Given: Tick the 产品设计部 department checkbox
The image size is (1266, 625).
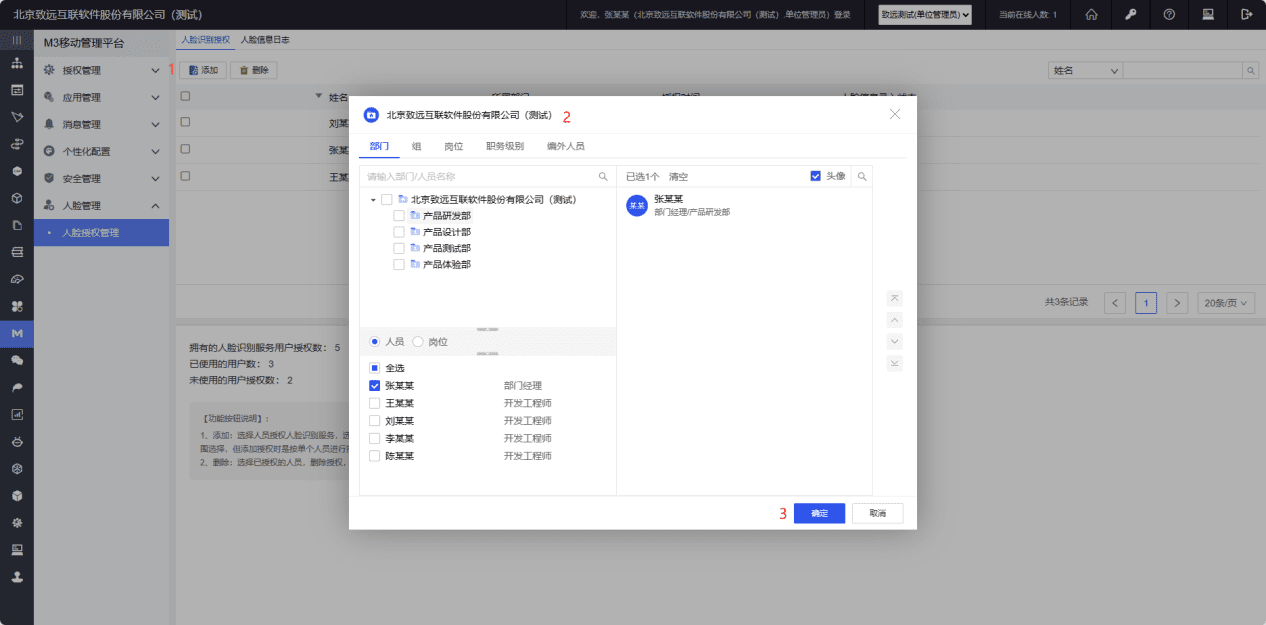Looking at the screenshot, I should [x=399, y=232].
